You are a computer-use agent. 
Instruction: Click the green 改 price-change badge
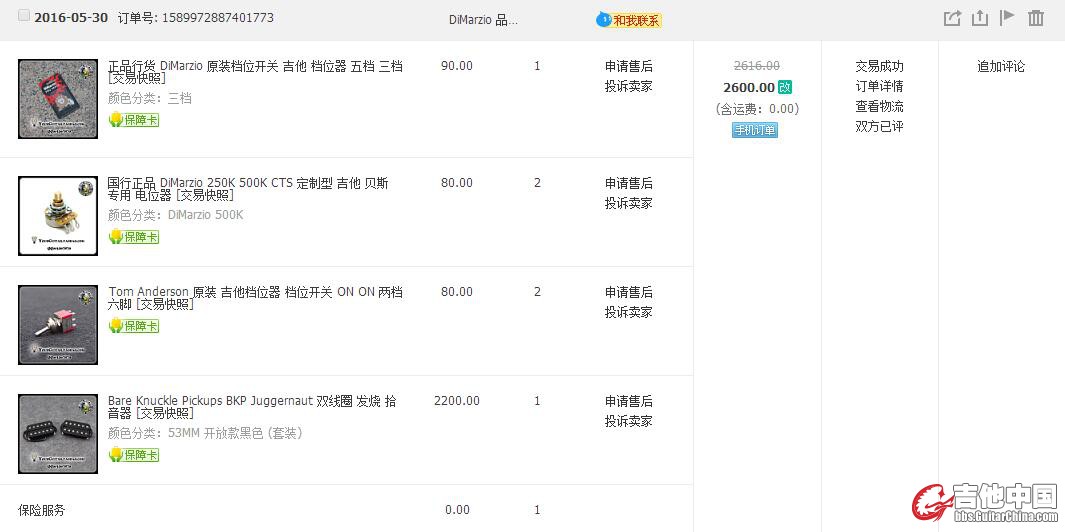click(785, 87)
